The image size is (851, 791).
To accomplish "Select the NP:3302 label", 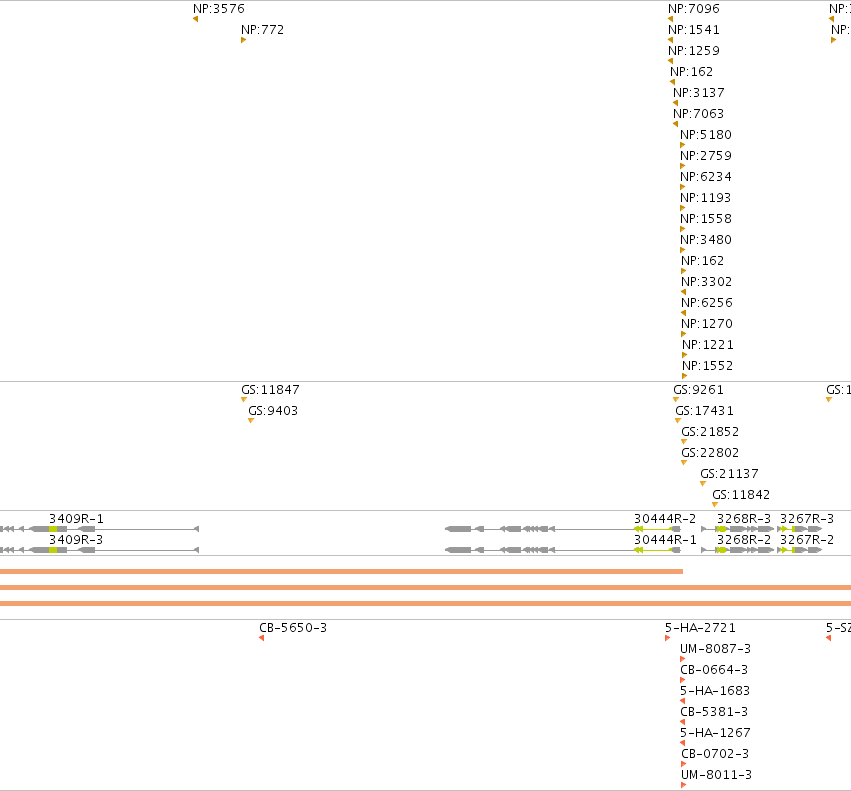I will tap(707, 282).
